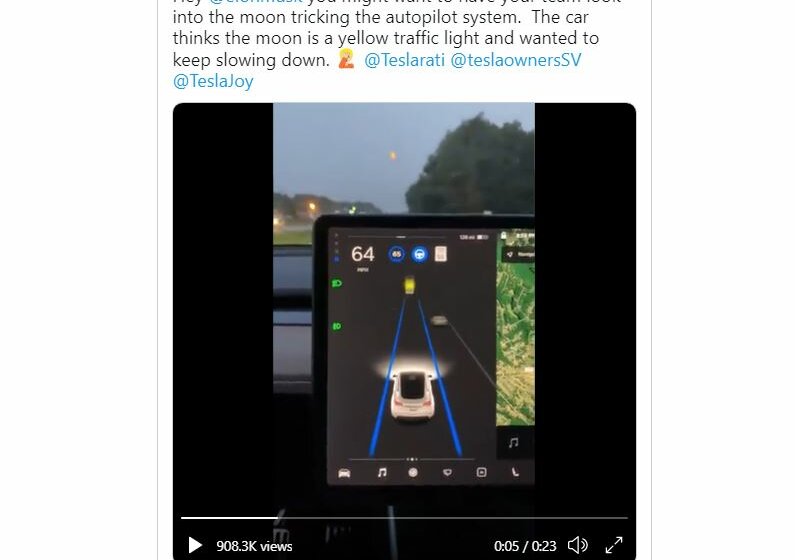Open the @Teslarati profile link
Viewport: 795px width, 560px height.
click(x=404, y=60)
